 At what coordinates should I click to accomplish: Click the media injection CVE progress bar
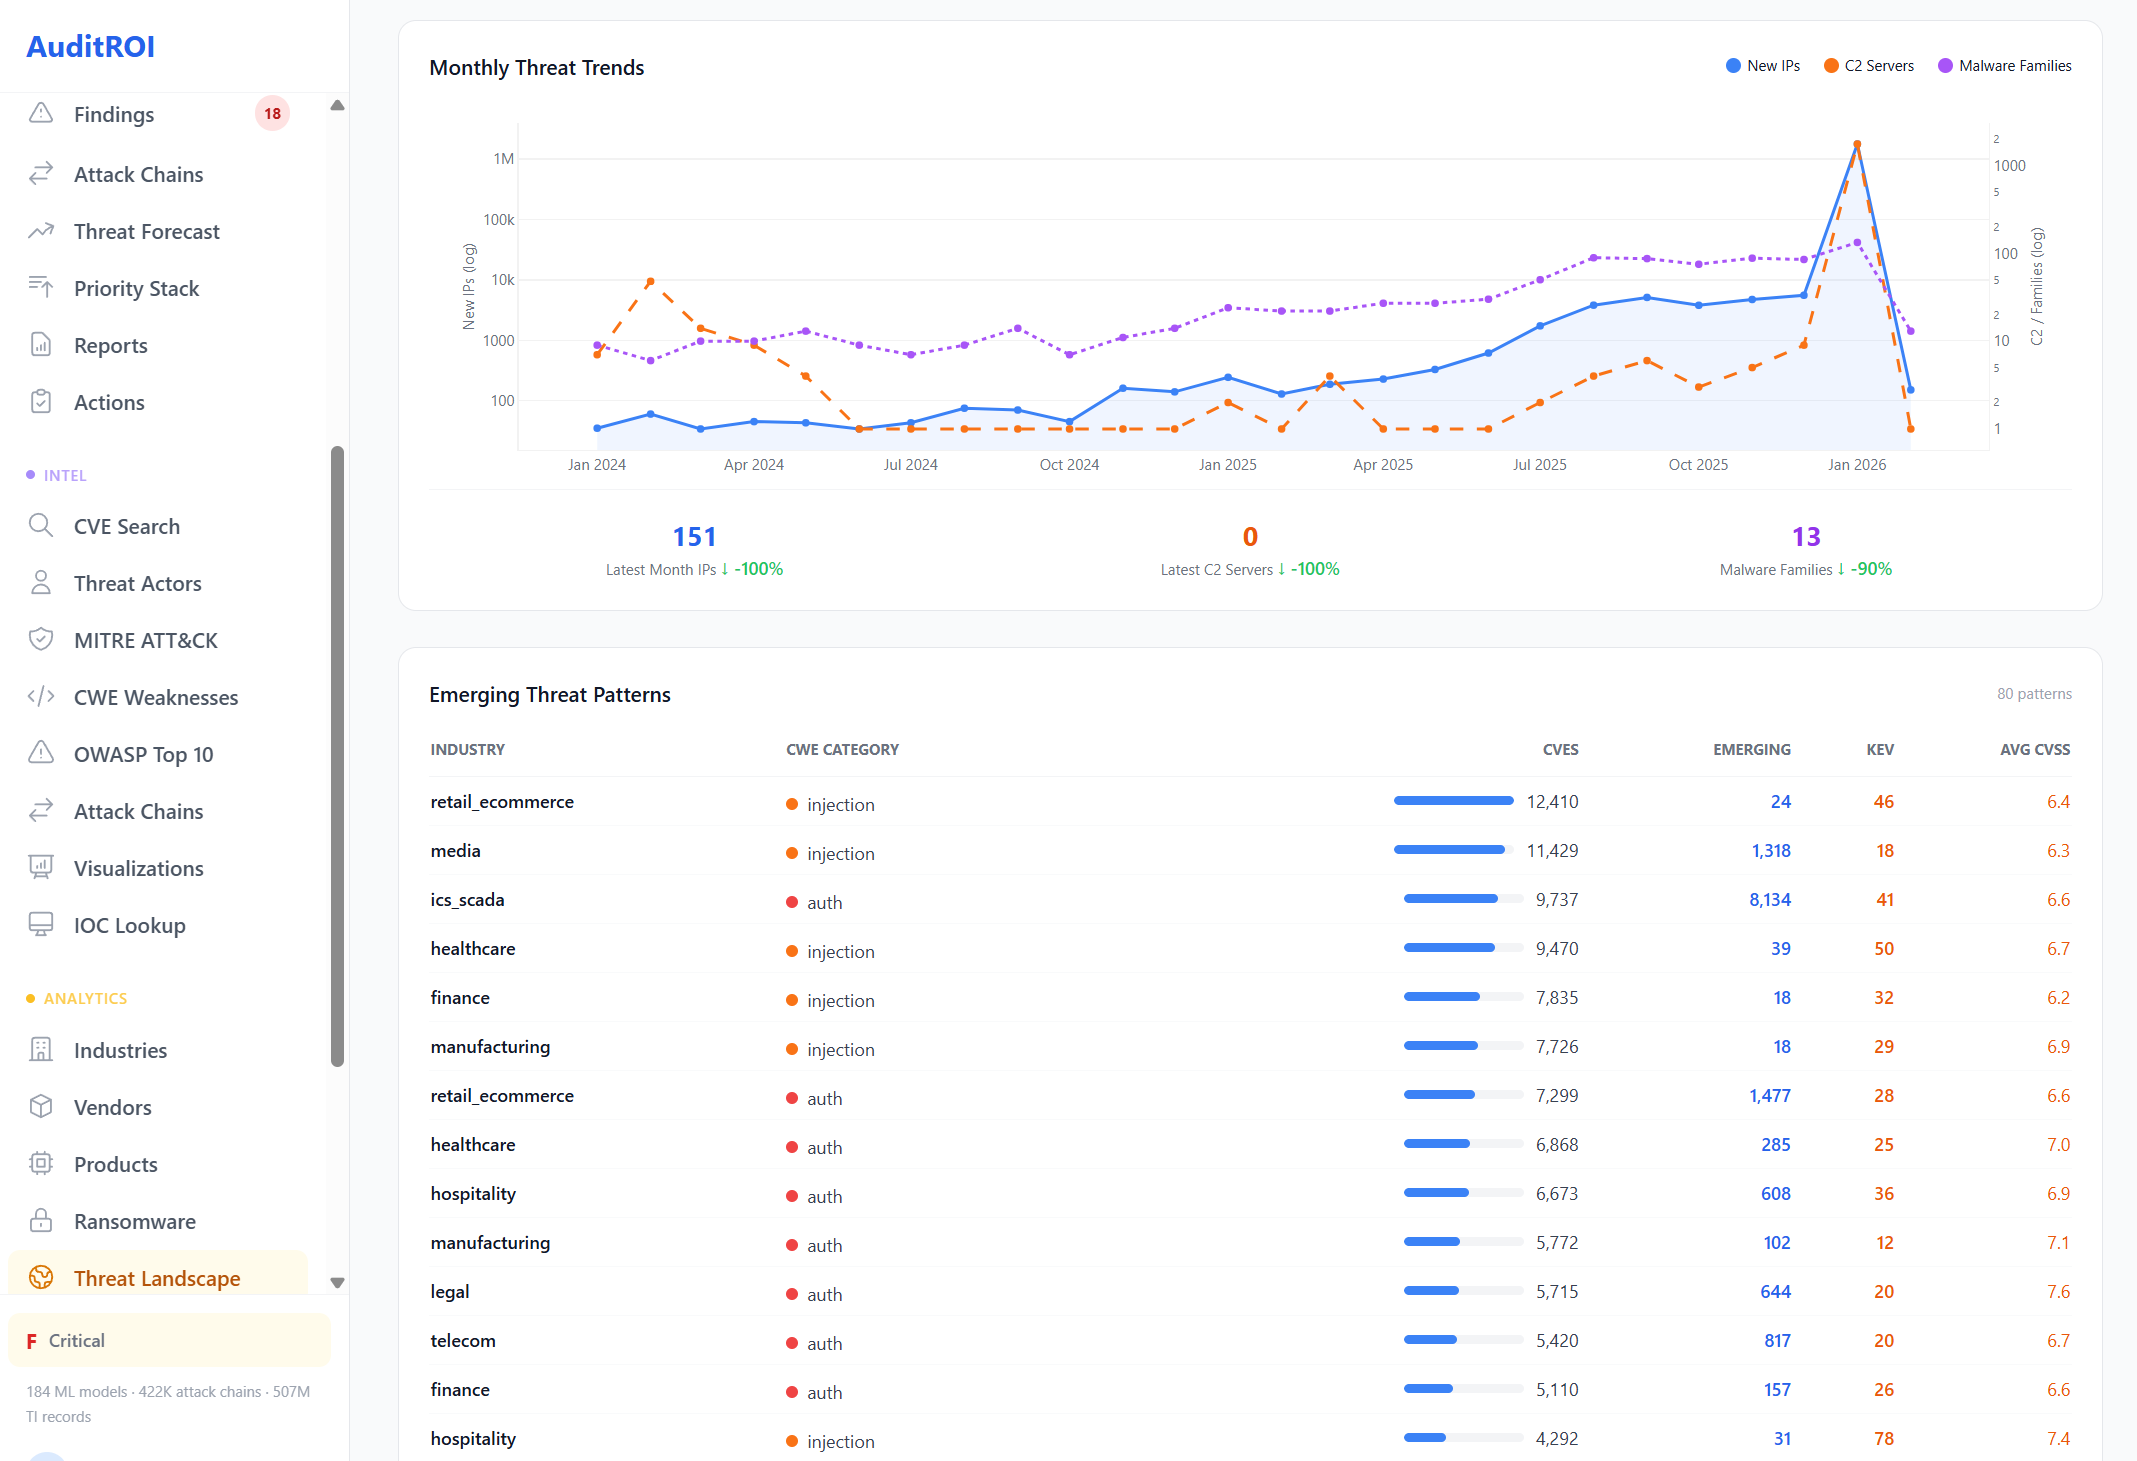click(1454, 850)
